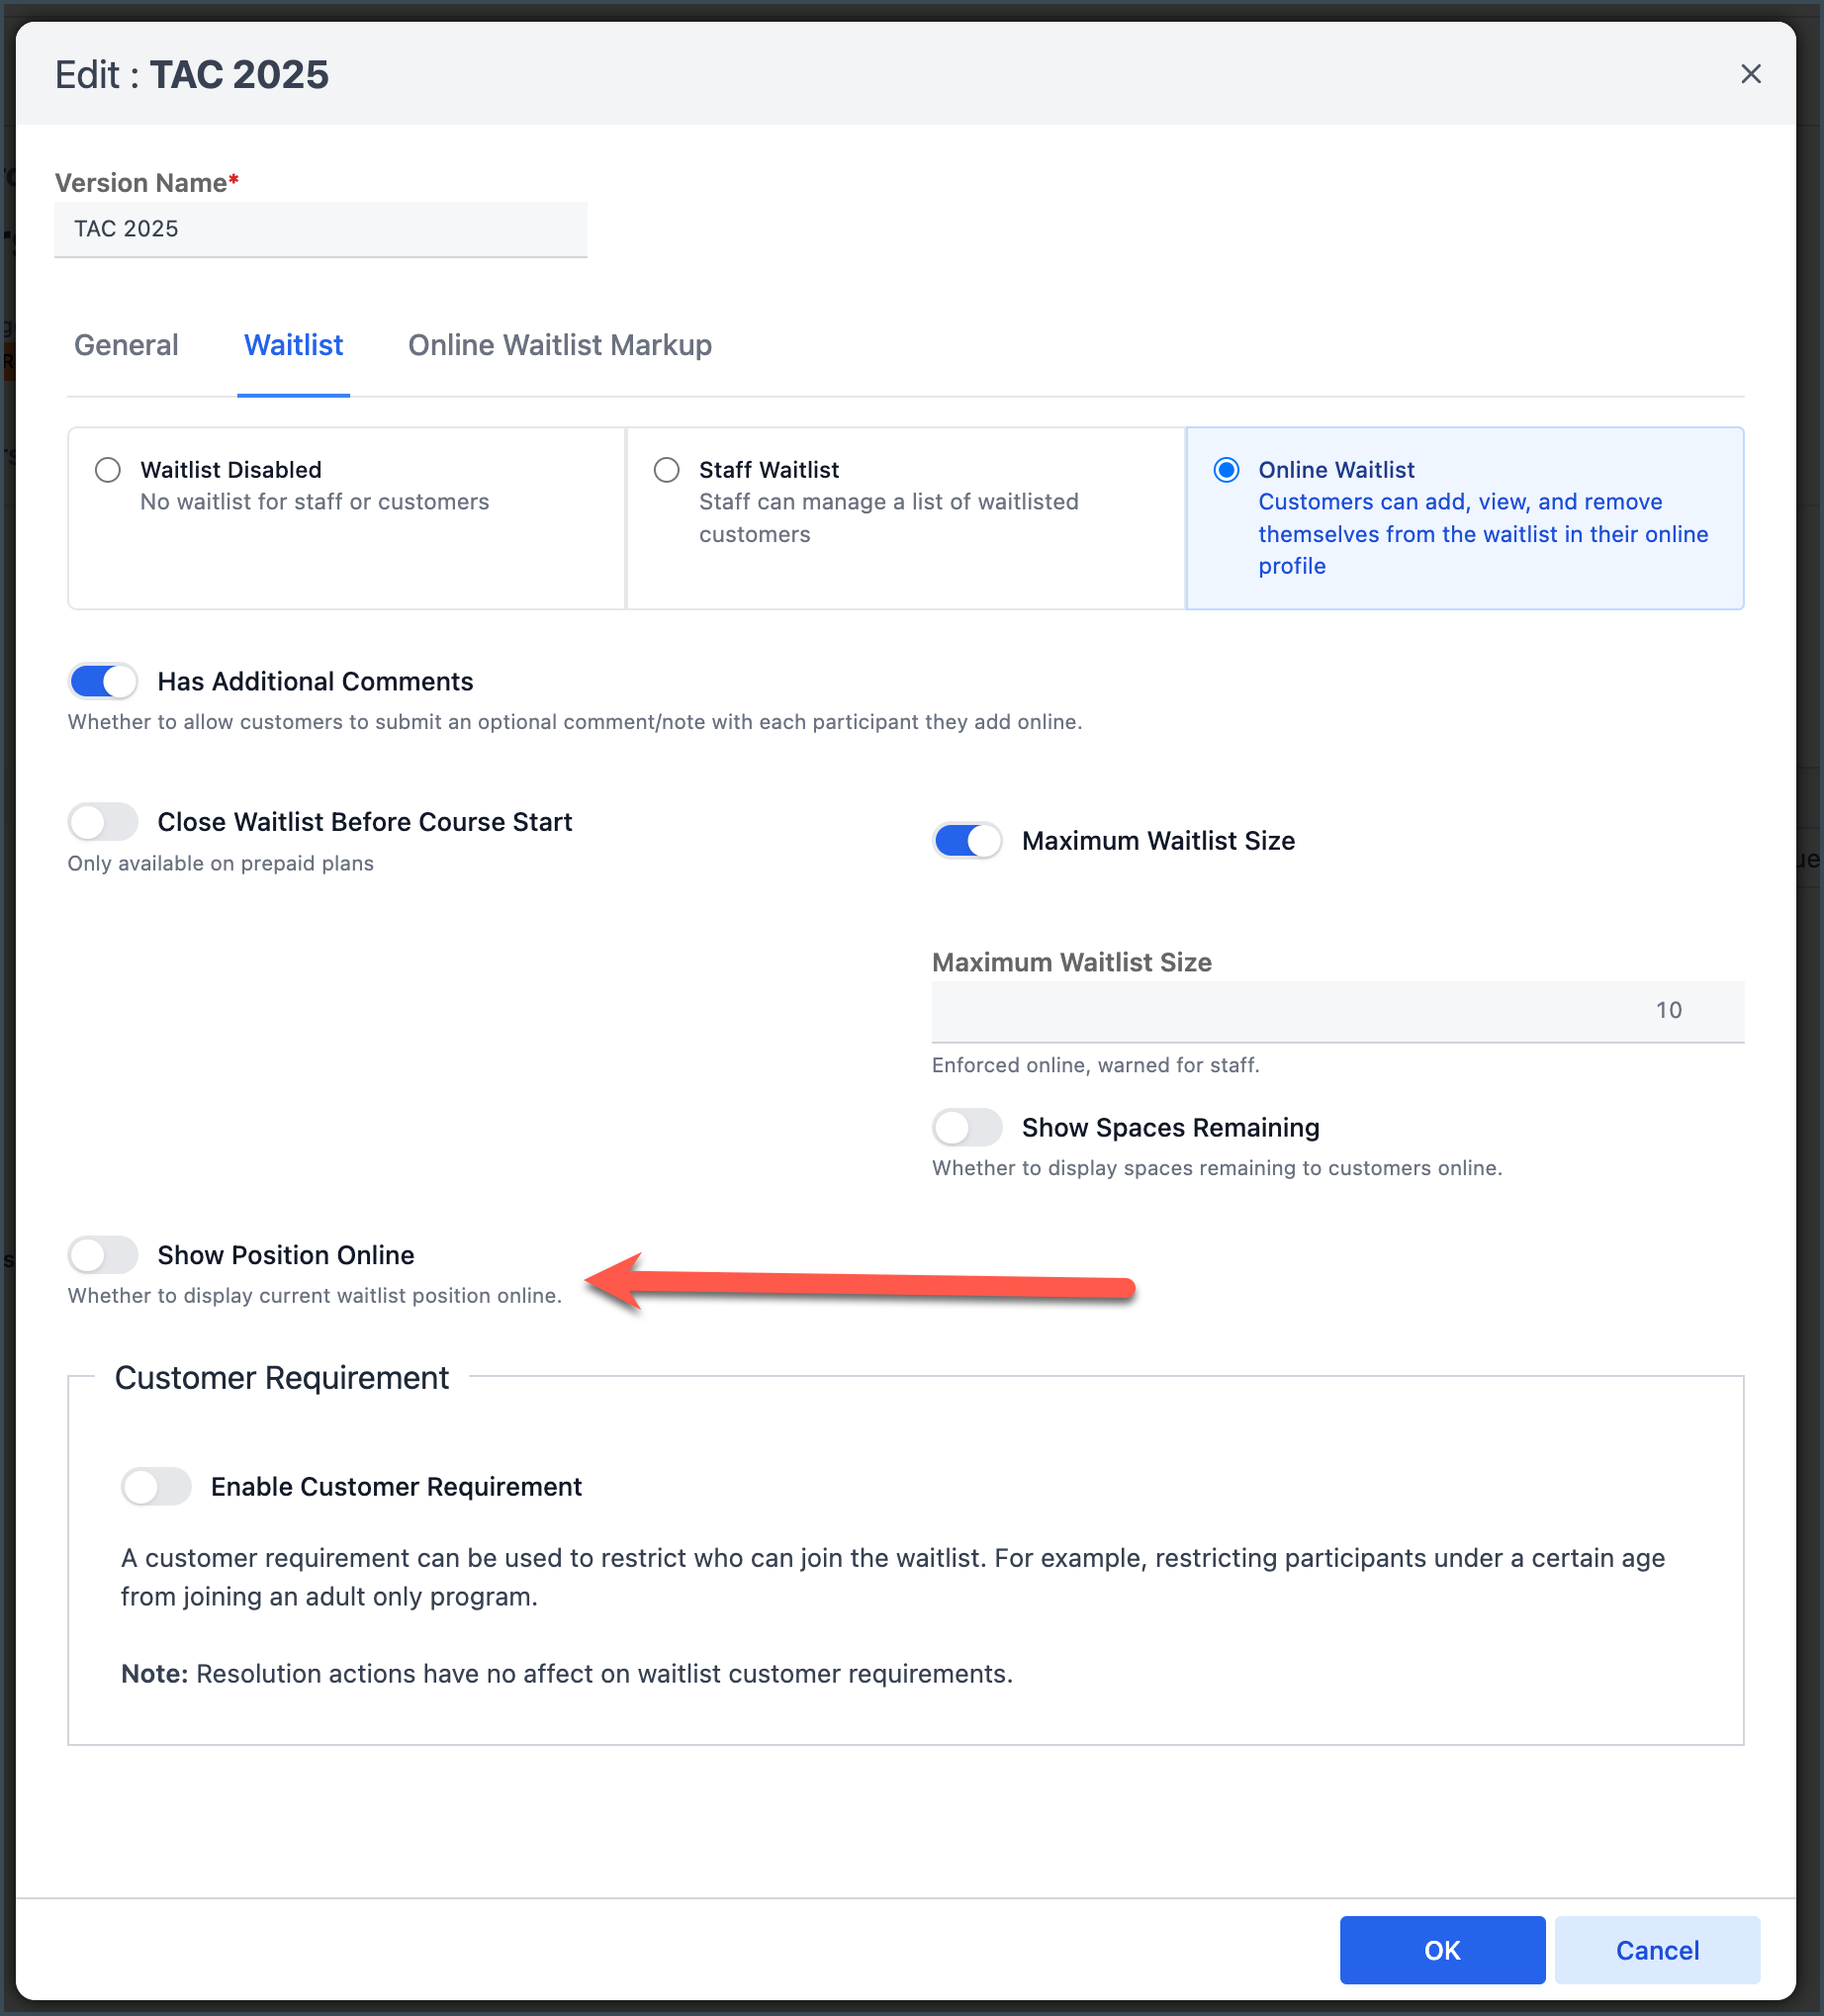The height and width of the screenshot is (2016, 1824).
Task: Turn off the Maximum Waitlist Size switch
Action: click(967, 841)
